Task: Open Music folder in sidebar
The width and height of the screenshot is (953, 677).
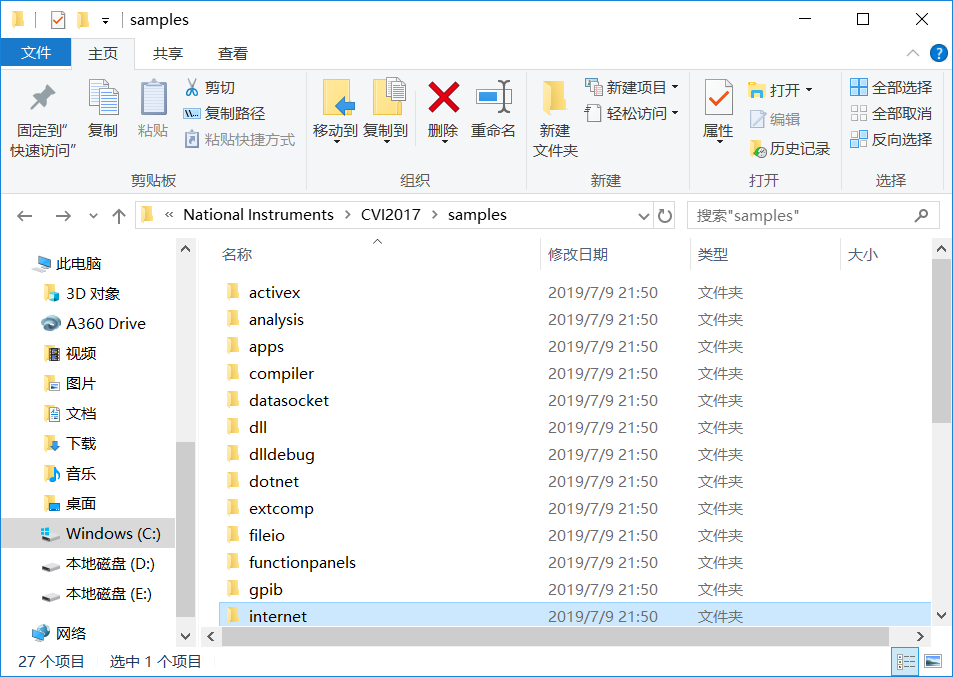Action: coord(70,473)
